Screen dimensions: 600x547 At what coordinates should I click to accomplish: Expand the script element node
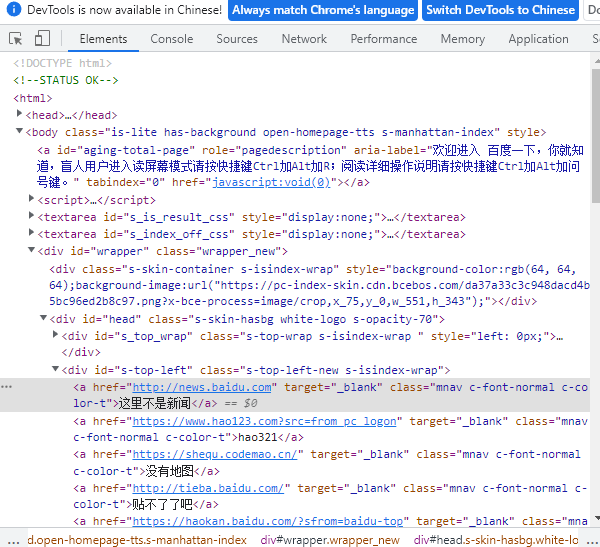click(31, 198)
